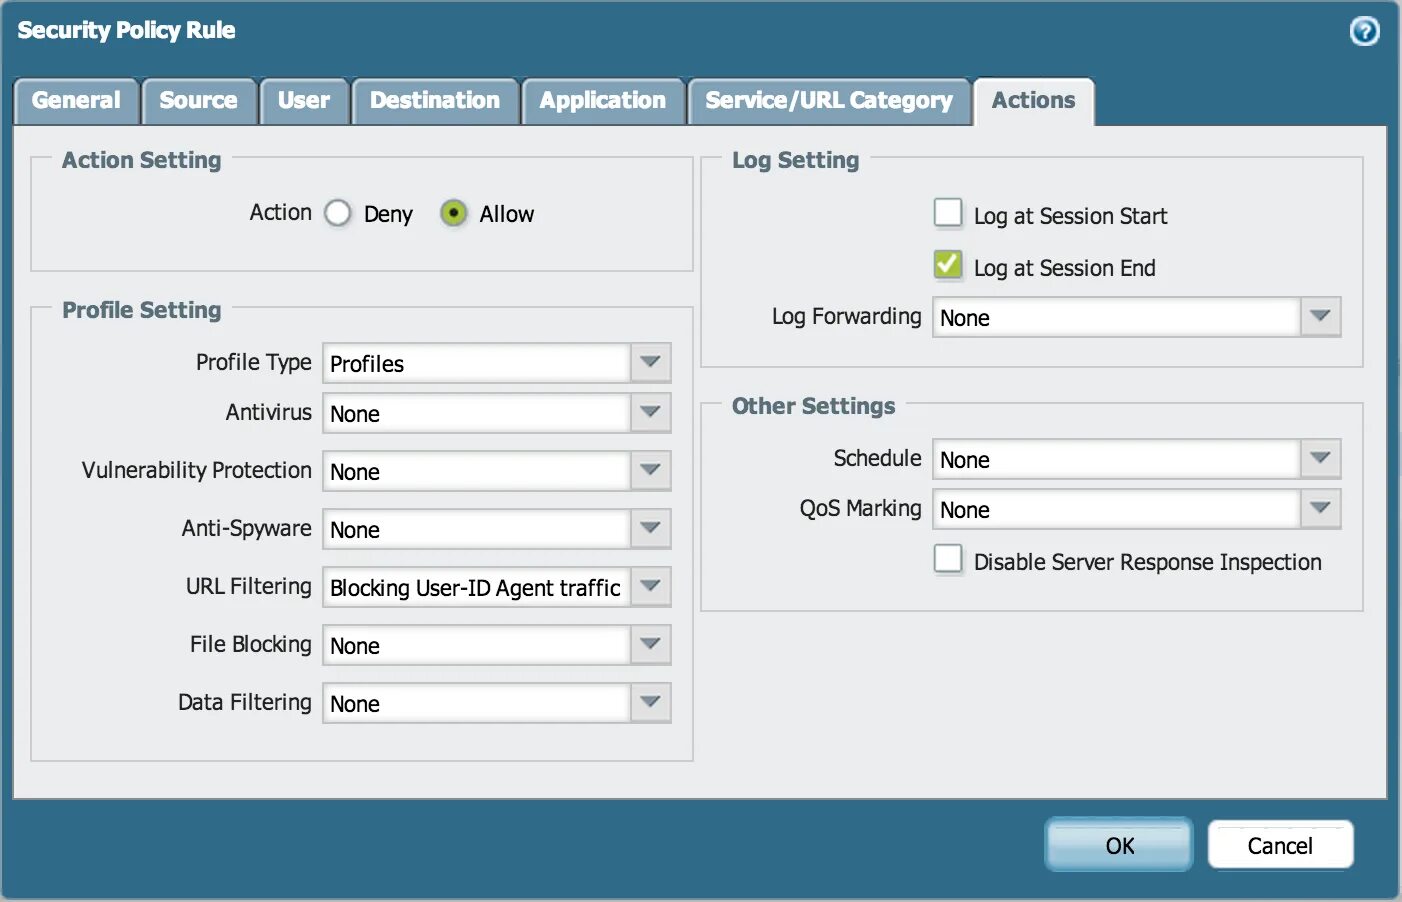
Task: Switch to the Service/URL Category tab
Action: coord(829,101)
